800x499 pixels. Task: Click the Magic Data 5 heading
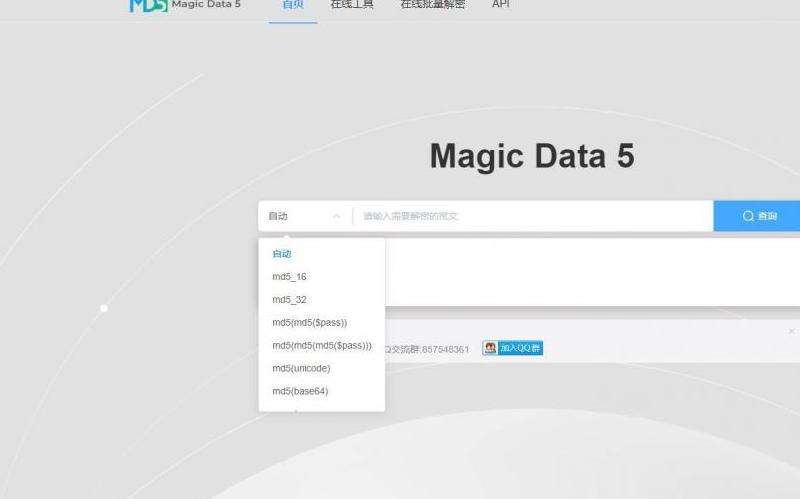click(532, 156)
